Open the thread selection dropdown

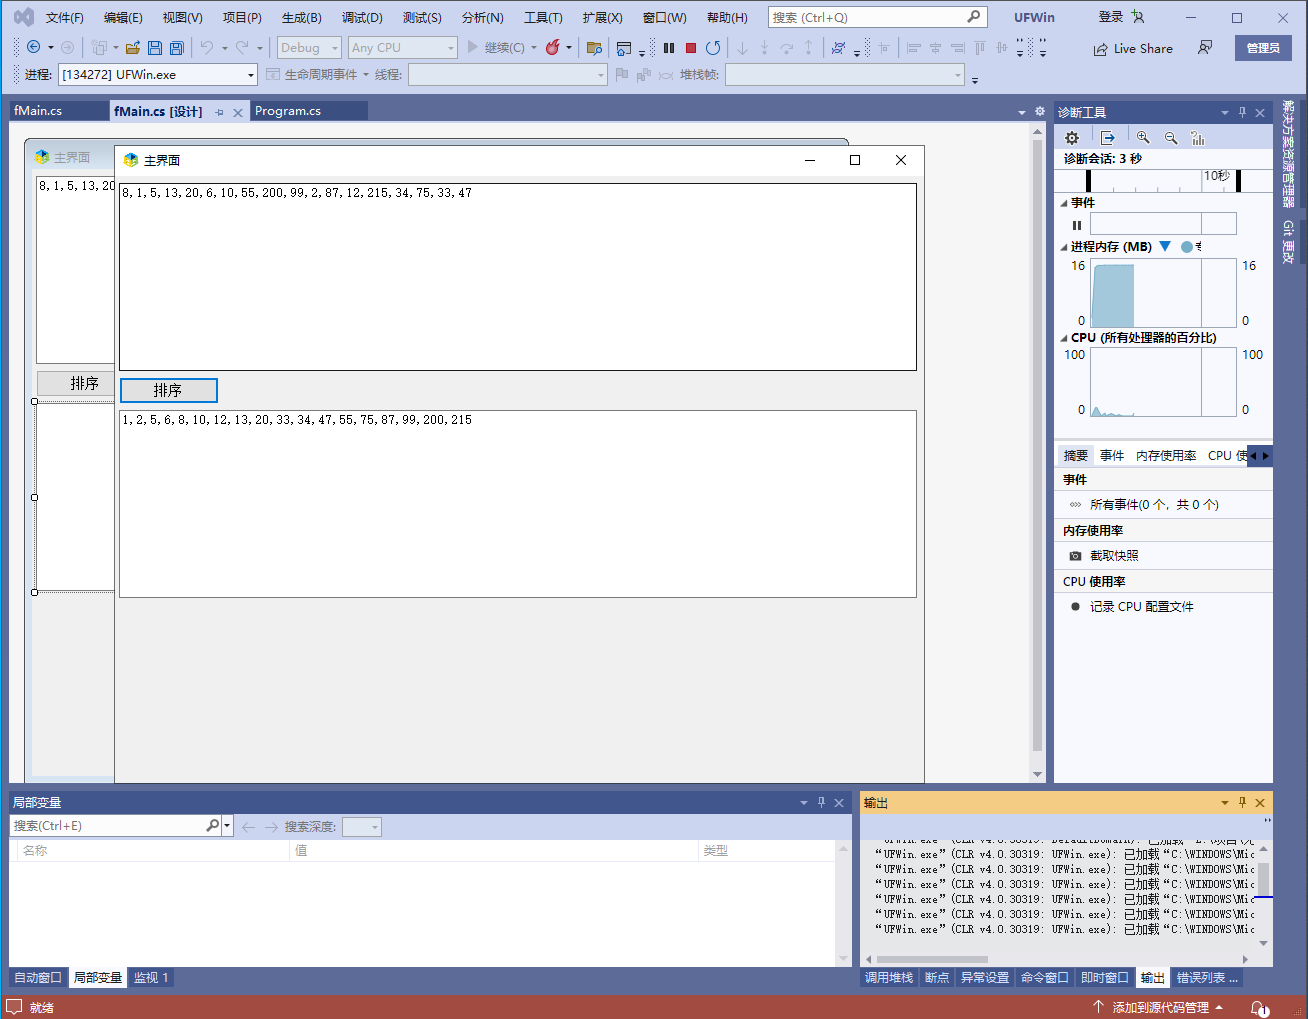[507, 75]
